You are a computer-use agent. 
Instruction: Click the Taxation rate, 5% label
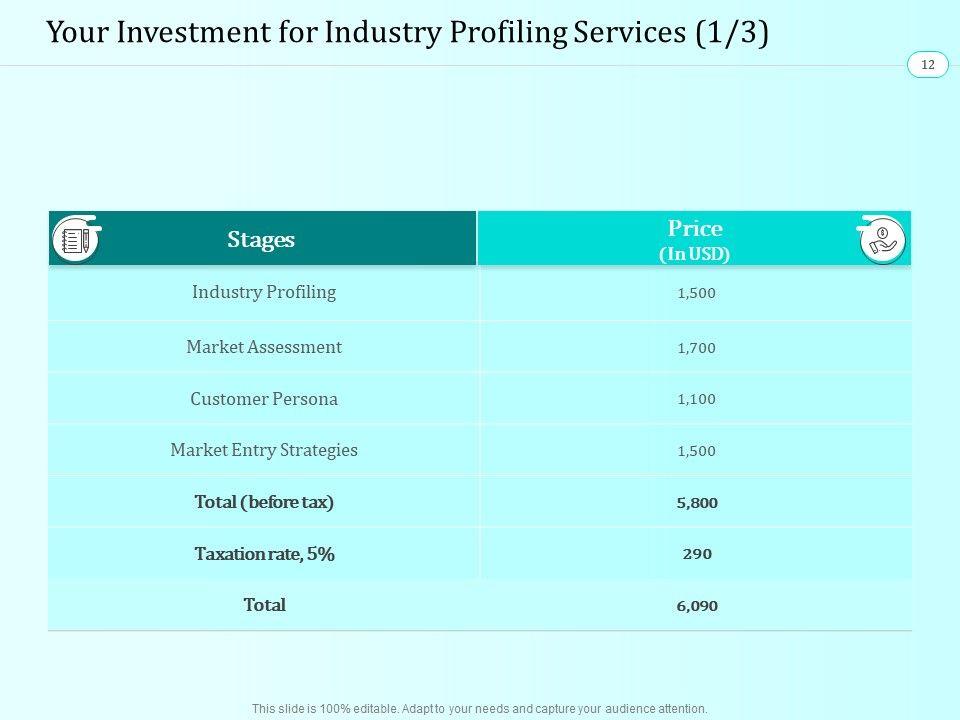[264, 553]
